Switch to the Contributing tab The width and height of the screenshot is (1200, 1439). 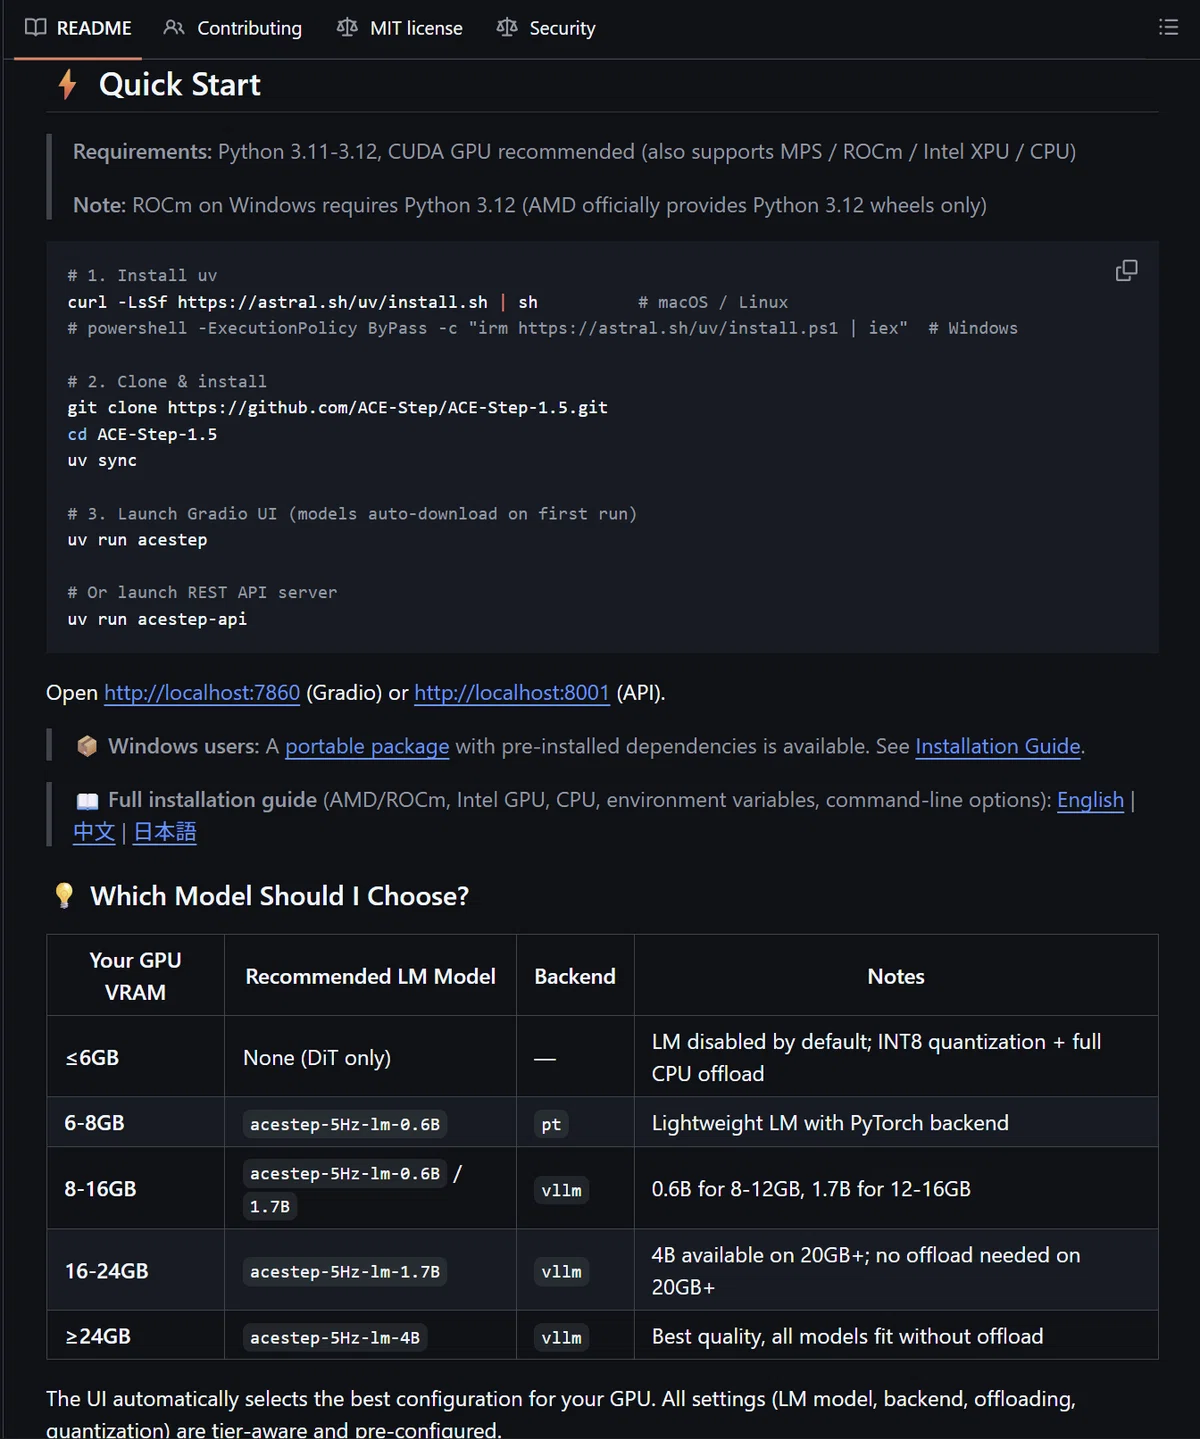pyautogui.click(x=233, y=28)
